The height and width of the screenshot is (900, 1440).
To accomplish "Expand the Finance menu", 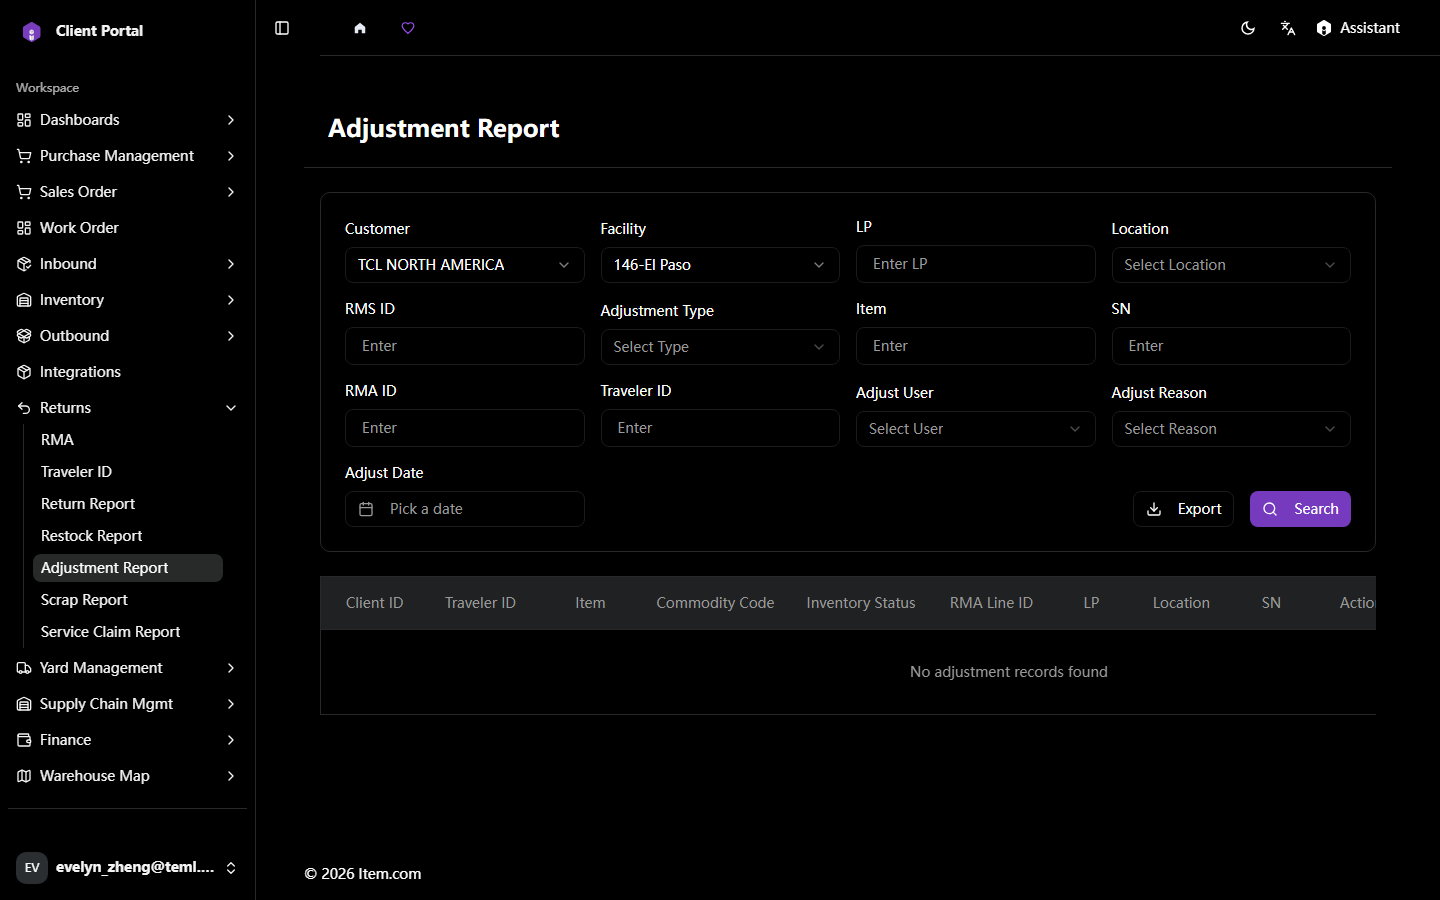I will click(127, 740).
